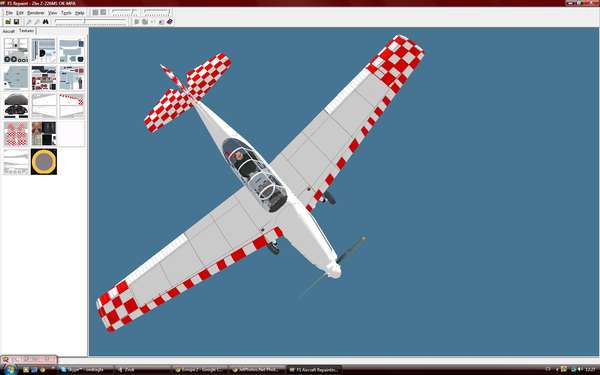Screen dimensions: 600x375
Task: Adjust the long toolbar slider handle
Action: click(85, 22)
